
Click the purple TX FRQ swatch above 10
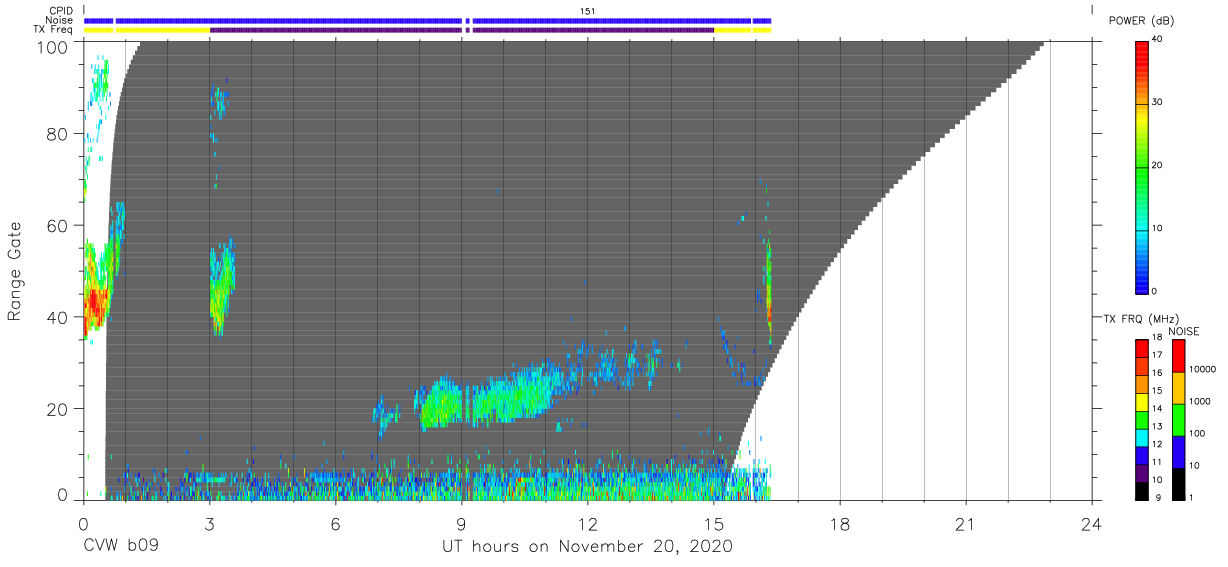click(x=1142, y=472)
